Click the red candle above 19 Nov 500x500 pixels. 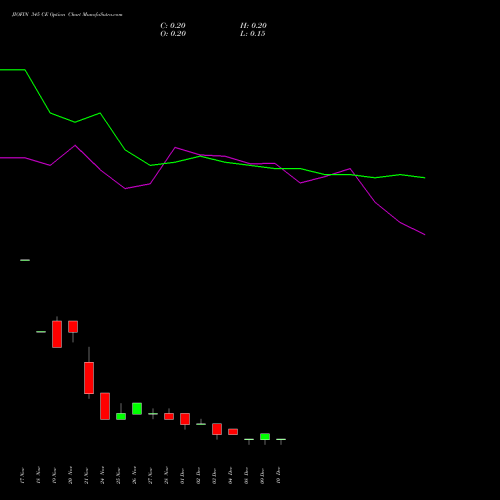[x=57, y=334]
